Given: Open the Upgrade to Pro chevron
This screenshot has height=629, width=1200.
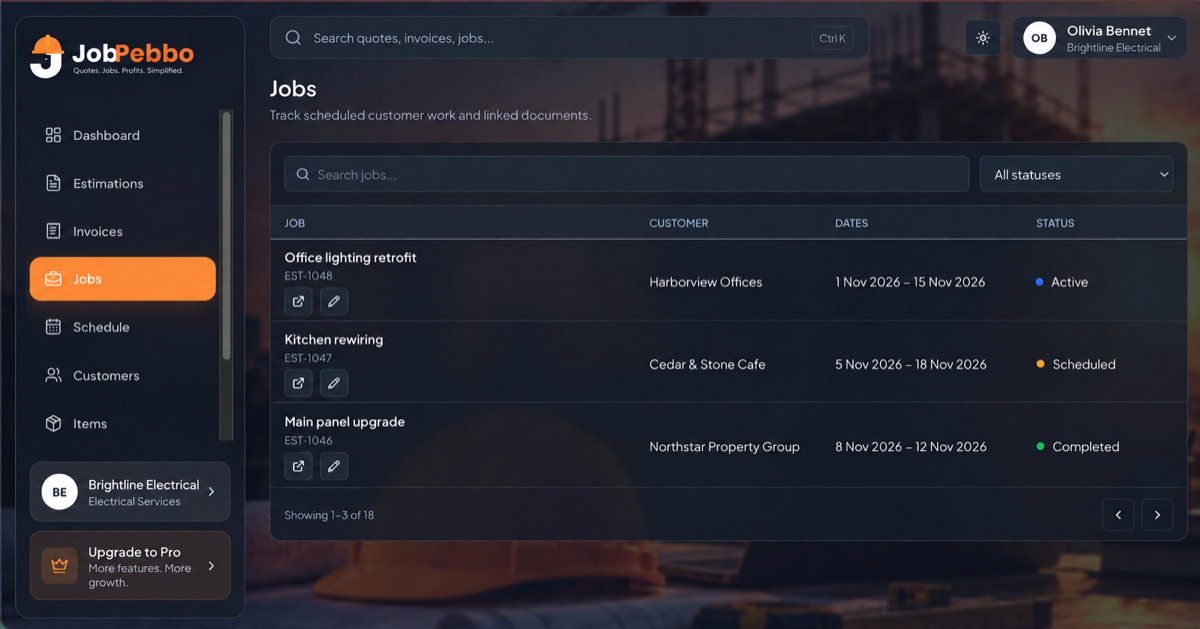Looking at the screenshot, I should click(x=211, y=566).
